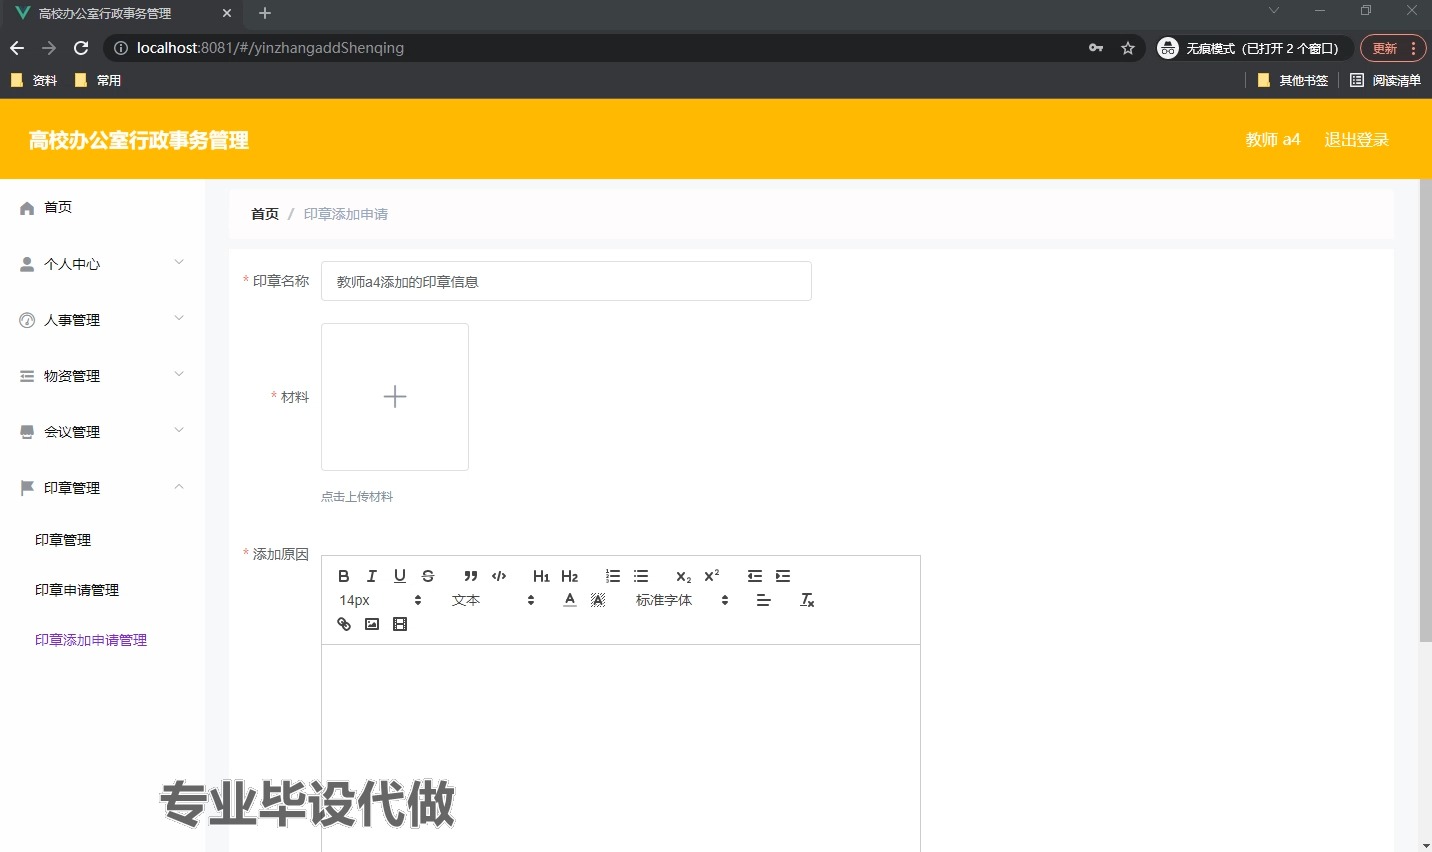
Task: Toggle underline formatting in editor
Action: pos(400,576)
